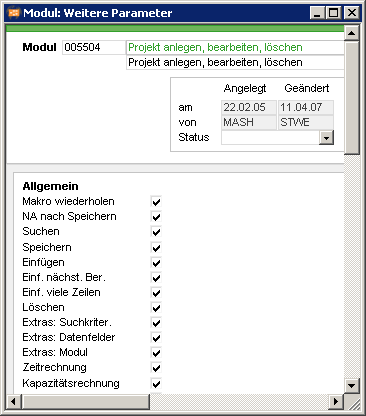Image resolution: width=366 pixels, height=416 pixels.
Task: Click the vertical scrollbar down arrow
Action: click(352, 386)
